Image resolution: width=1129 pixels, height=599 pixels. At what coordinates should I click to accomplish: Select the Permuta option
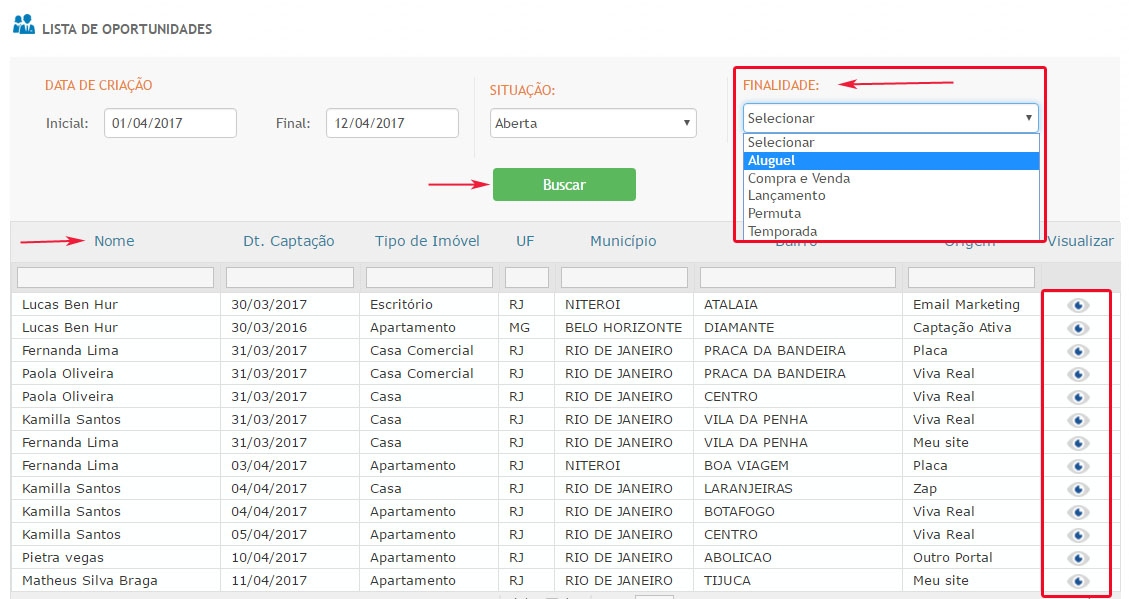point(774,213)
